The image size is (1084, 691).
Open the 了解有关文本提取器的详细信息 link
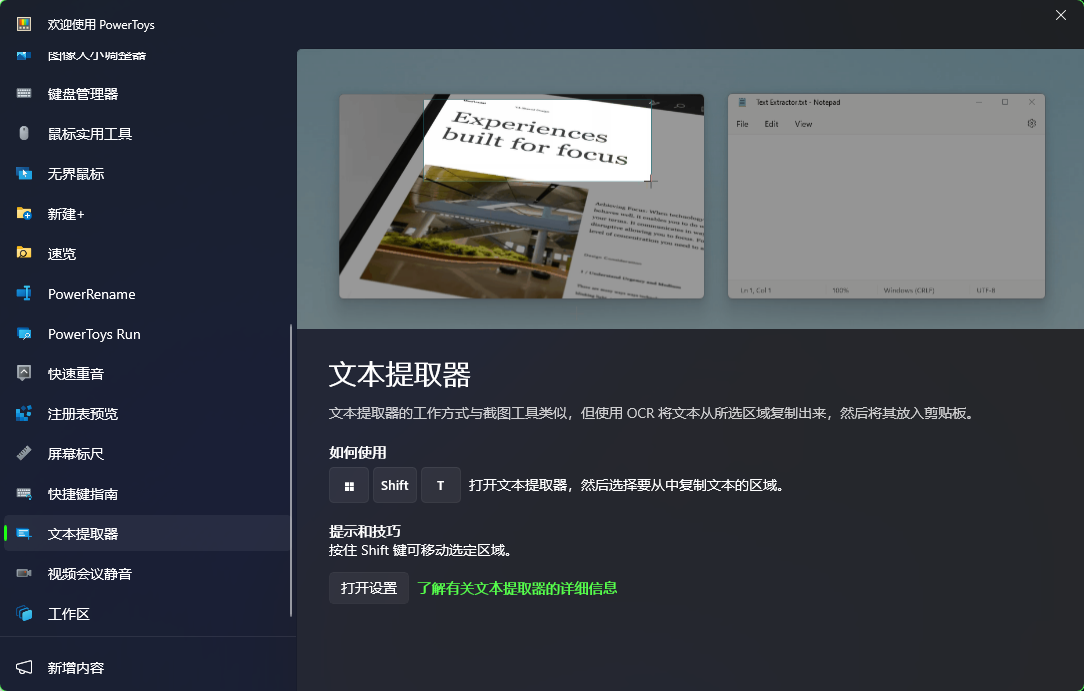[x=517, y=588]
